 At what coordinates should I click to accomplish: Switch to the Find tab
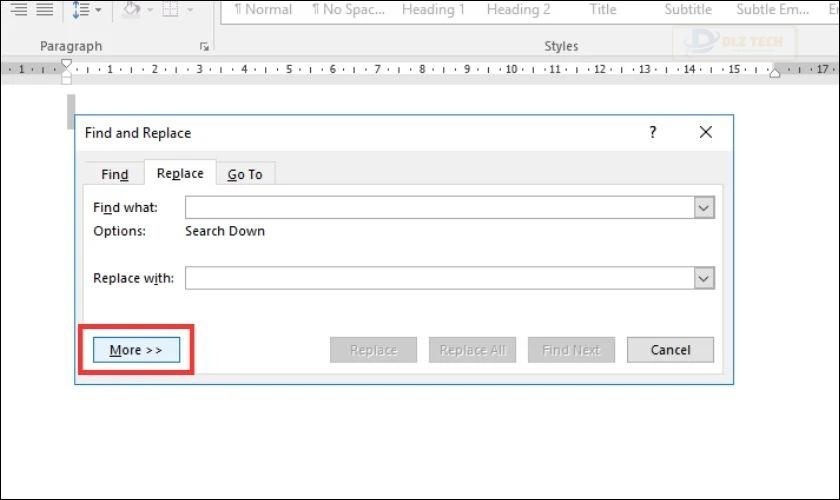click(115, 174)
